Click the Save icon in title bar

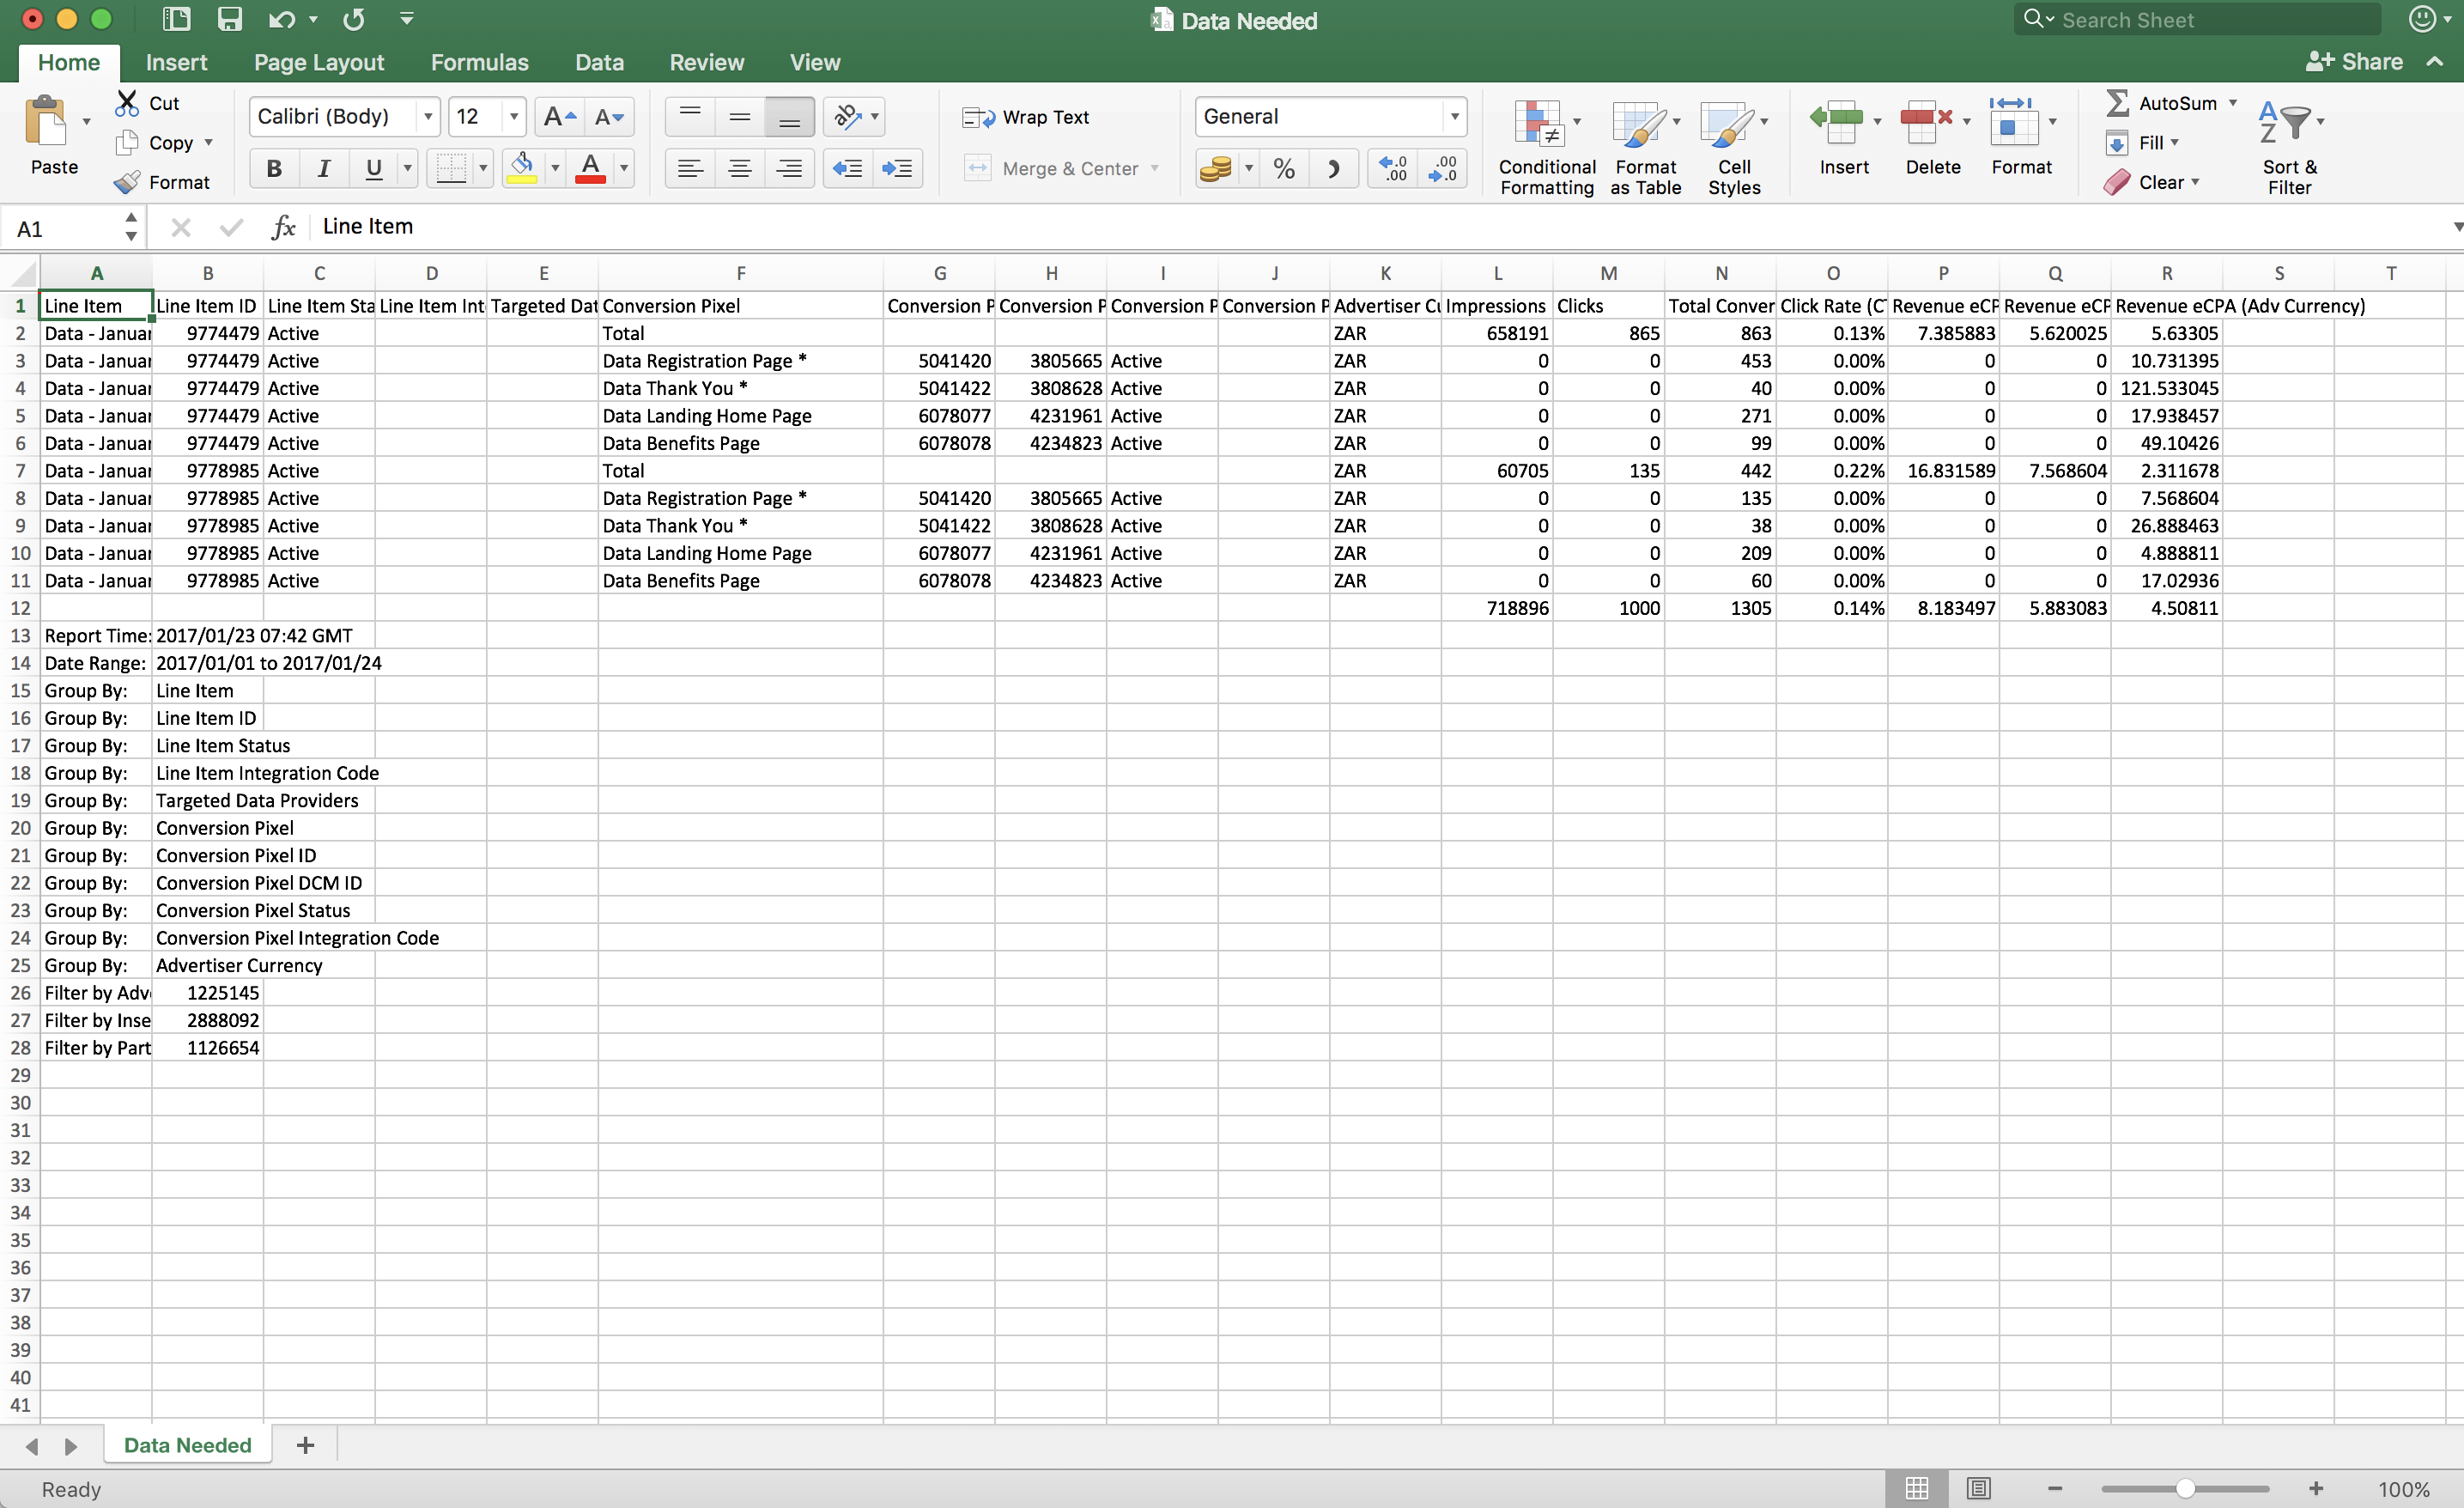pyautogui.click(x=230, y=19)
